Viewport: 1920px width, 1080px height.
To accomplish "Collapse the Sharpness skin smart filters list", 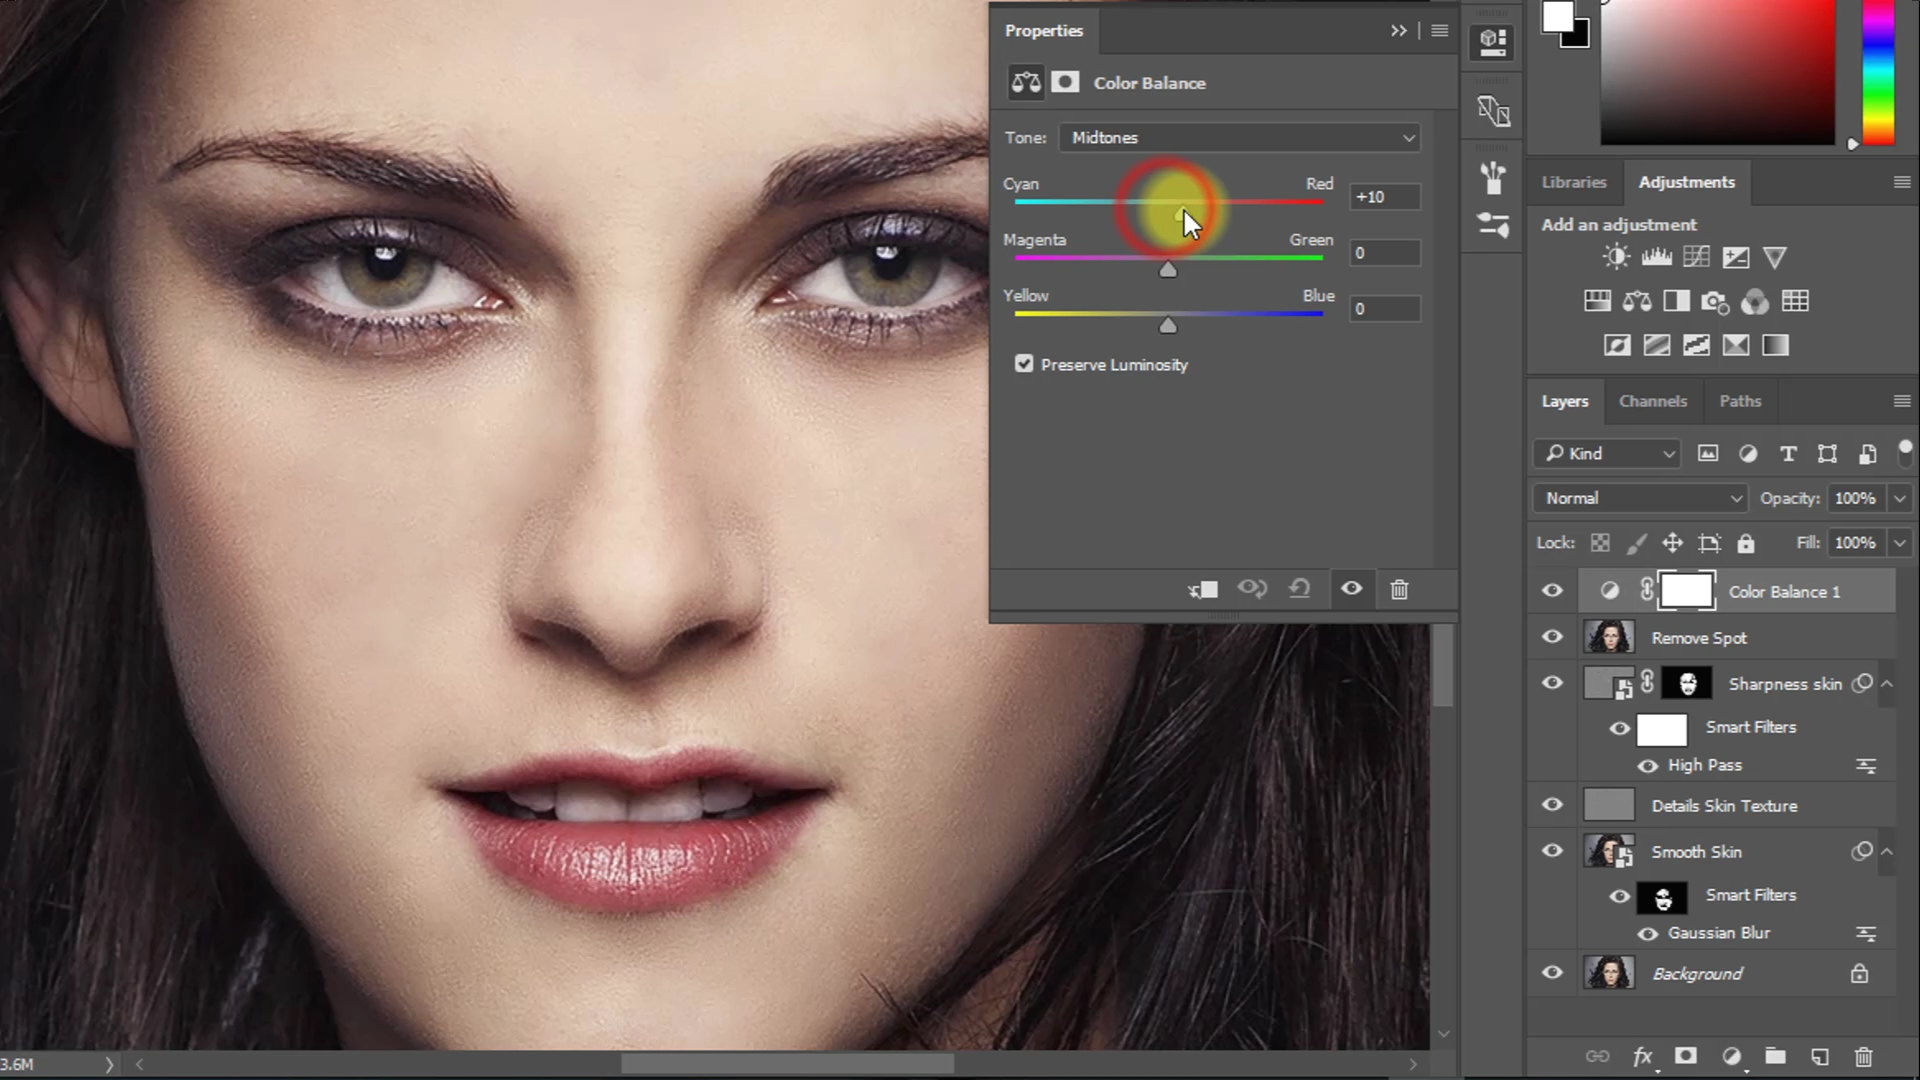I will (1888, 683).
